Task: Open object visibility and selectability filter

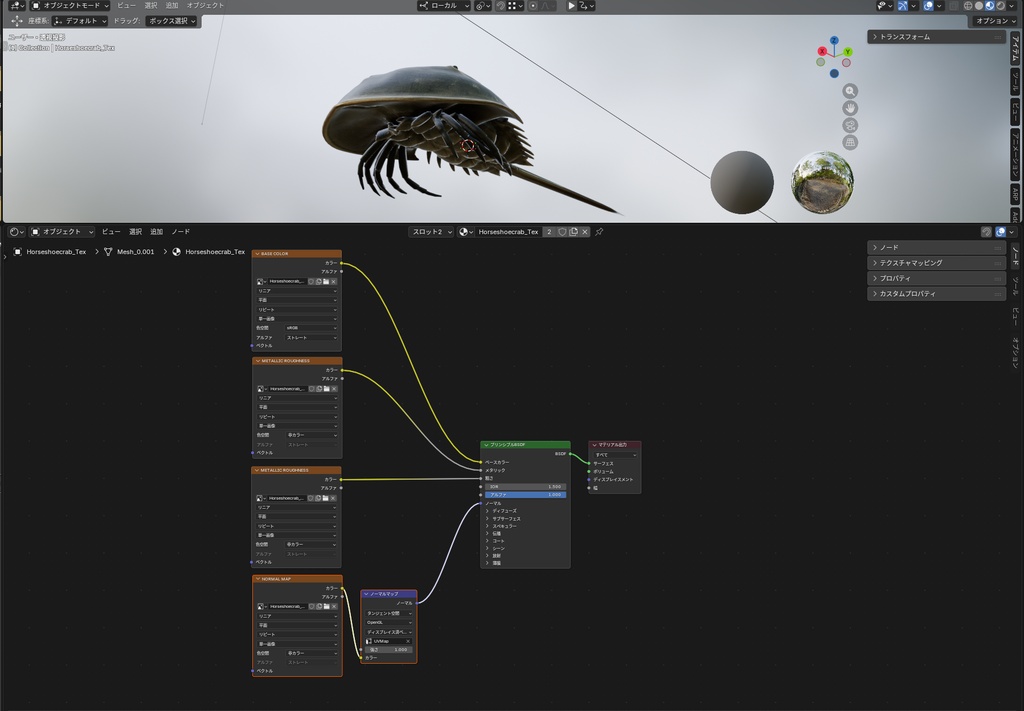Action: (884, 5)
